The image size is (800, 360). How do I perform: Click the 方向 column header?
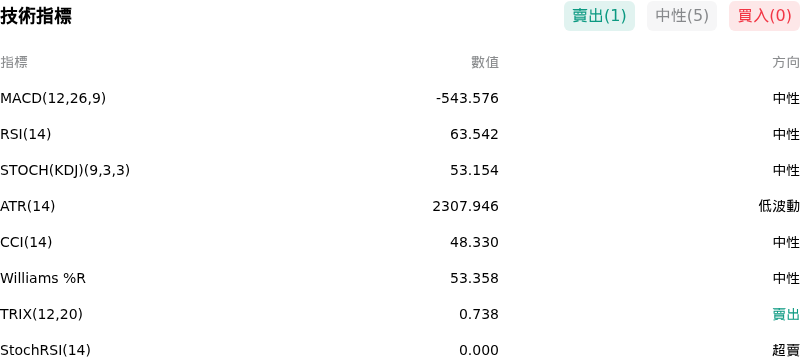786,62
